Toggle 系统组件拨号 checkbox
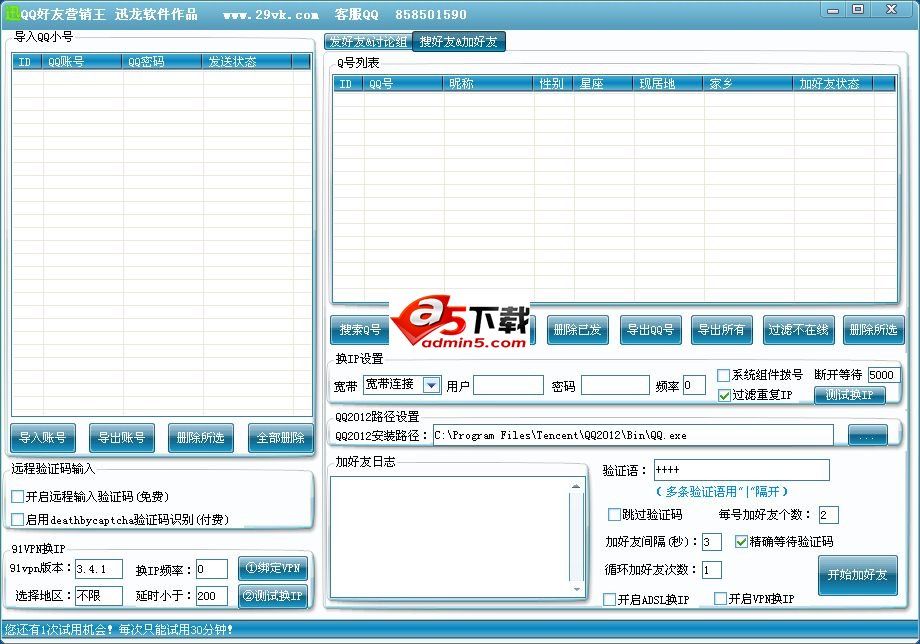 [x=723, y=375]
